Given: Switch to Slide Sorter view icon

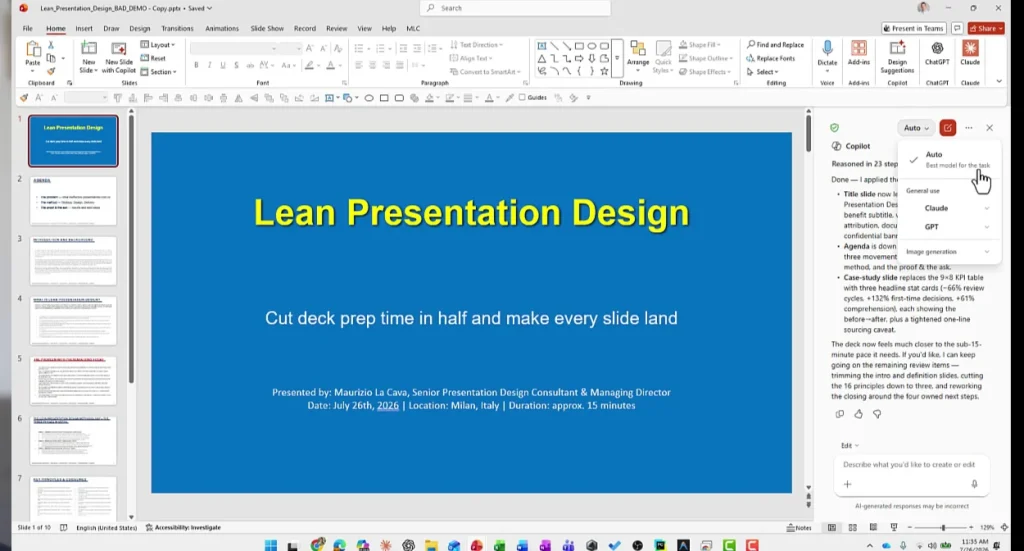Looking at the screenshot, I should pyautogui.click(x=852, y=527).
